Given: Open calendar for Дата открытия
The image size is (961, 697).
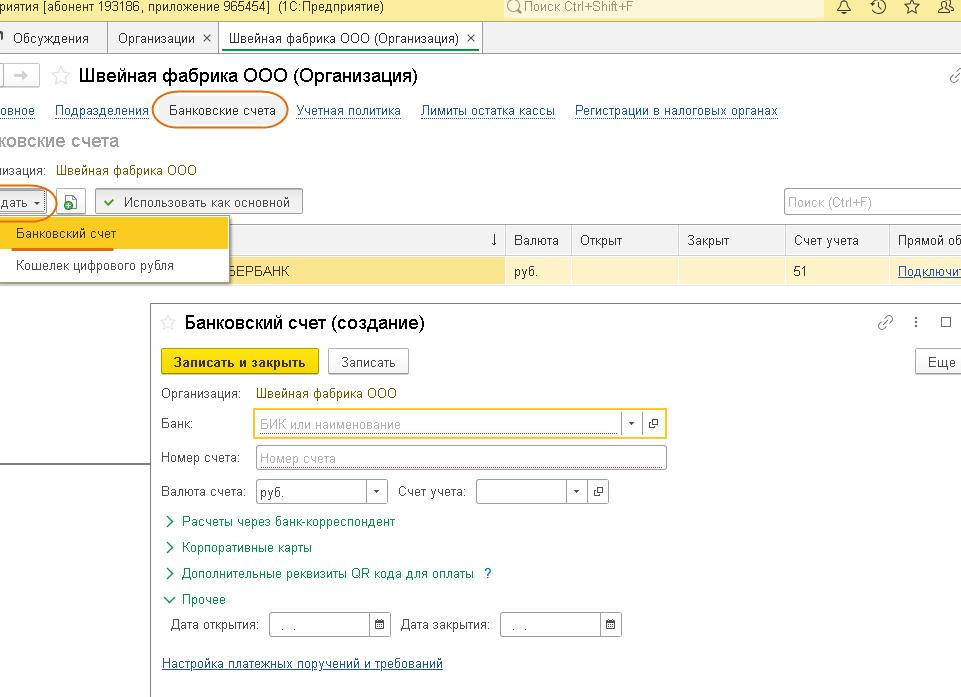Looking at the screenshot, I should pyautogui.click(x=379, y=625).
